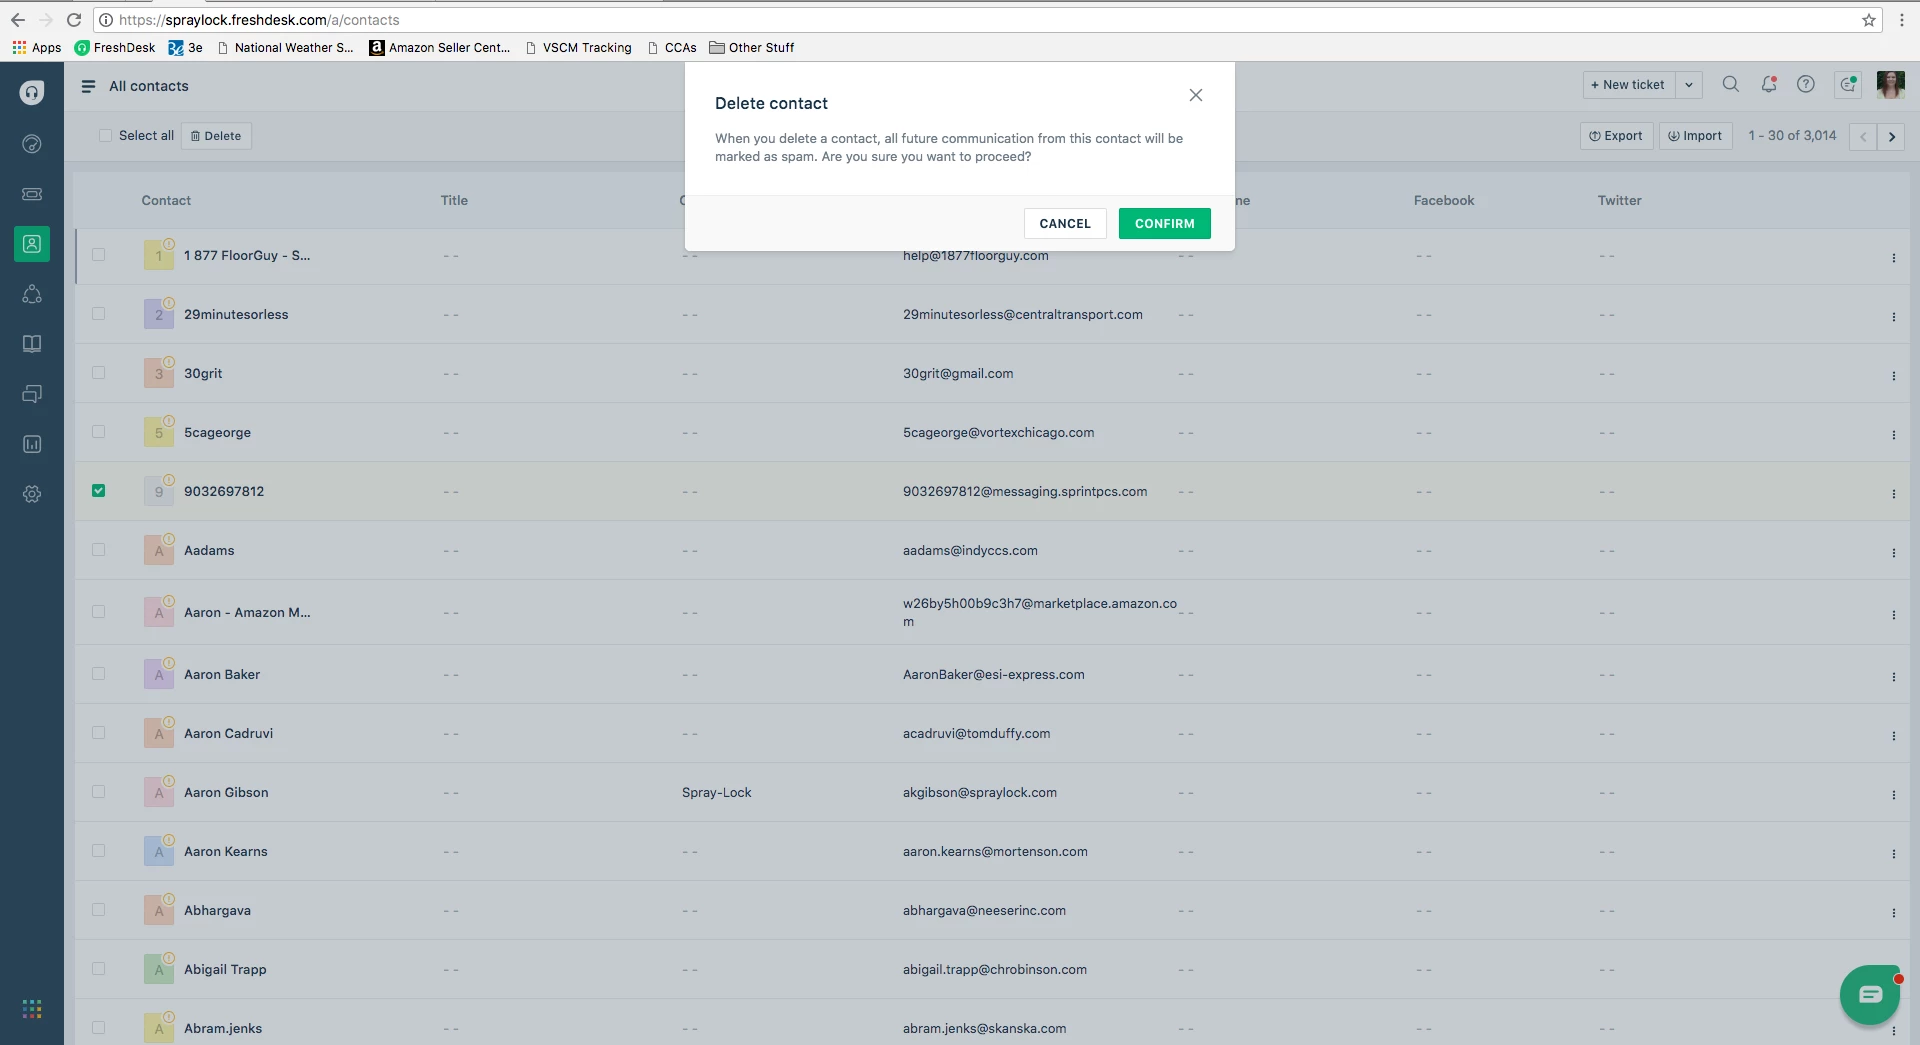
Task: Select the 5cageorge contact checkbox
Action: pyautogui.click(x=98, y=432)
